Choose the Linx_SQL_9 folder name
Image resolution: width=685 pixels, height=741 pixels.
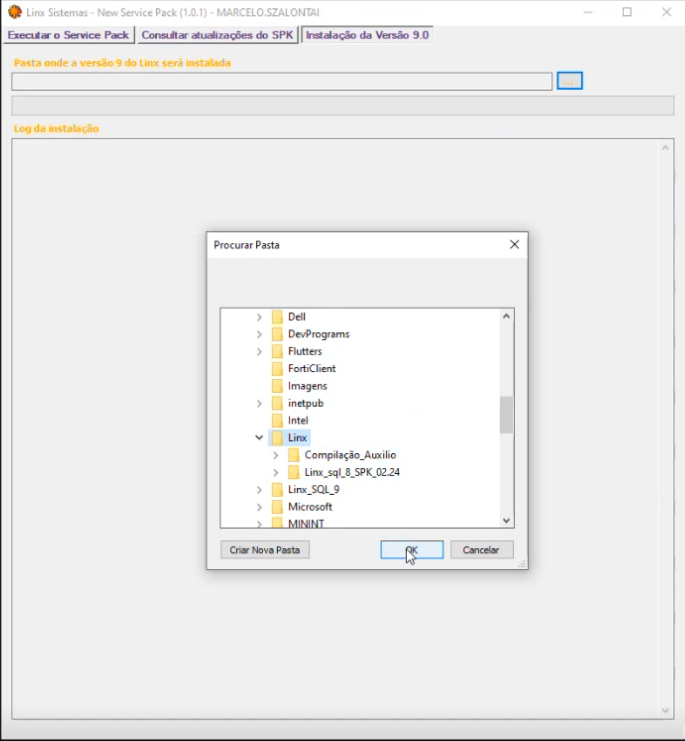(314, 490)
